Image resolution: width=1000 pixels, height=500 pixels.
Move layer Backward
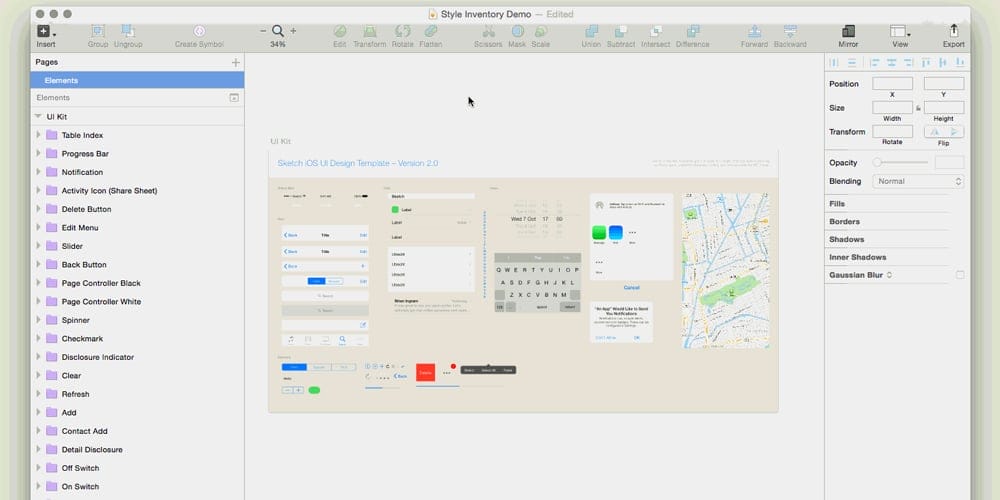click(x=790, y=31)
